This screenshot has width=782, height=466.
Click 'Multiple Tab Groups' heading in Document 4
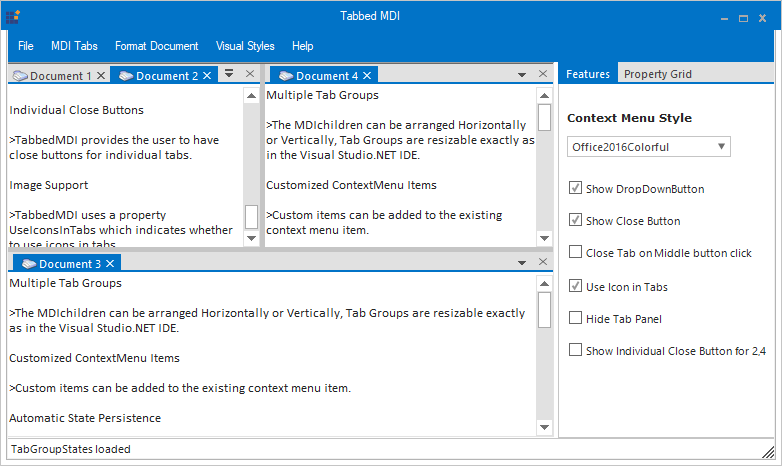pyautogui.click(x=322, y=95)
